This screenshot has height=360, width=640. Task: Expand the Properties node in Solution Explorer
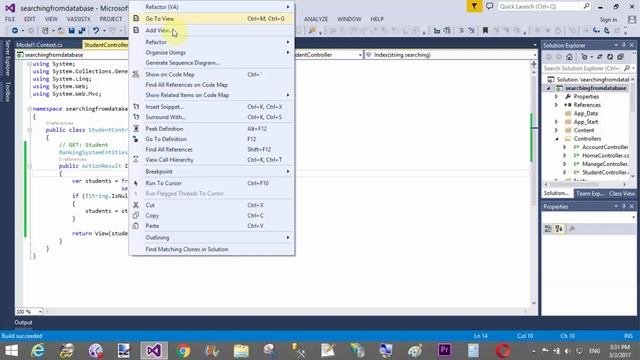[x=556, y=97]
